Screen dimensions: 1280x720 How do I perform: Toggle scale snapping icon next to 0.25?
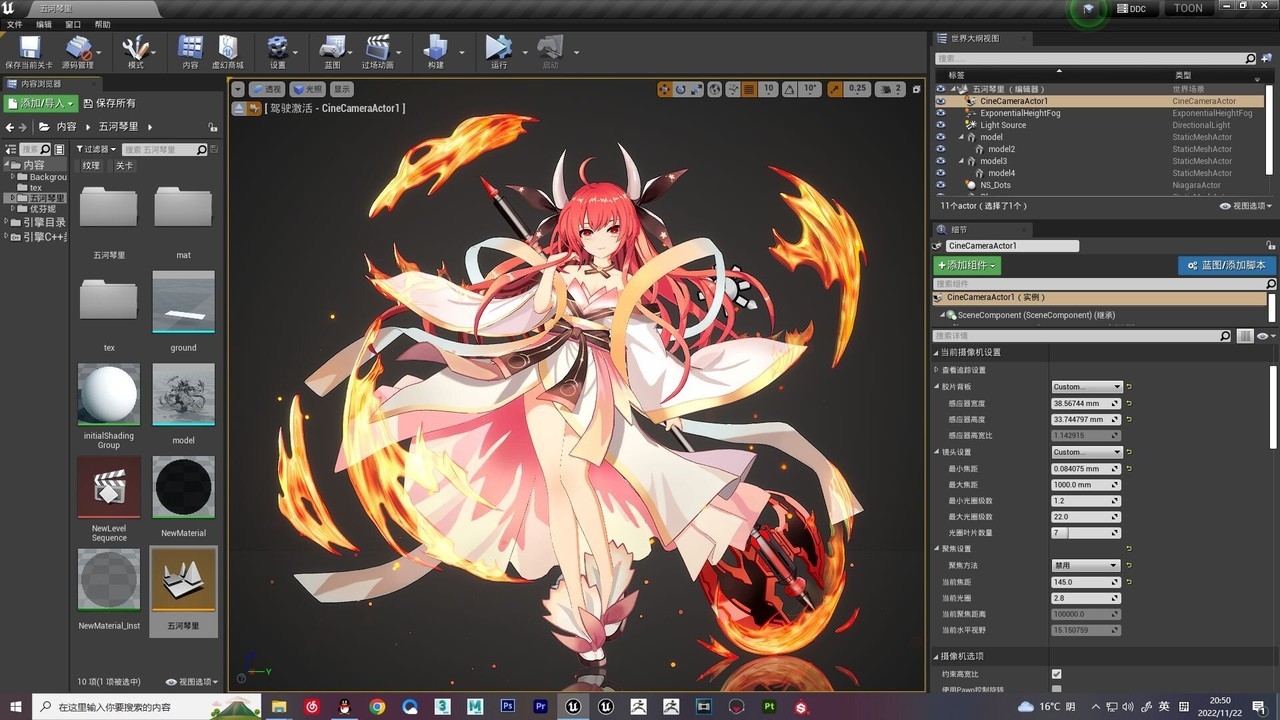(x=834, y=89)
